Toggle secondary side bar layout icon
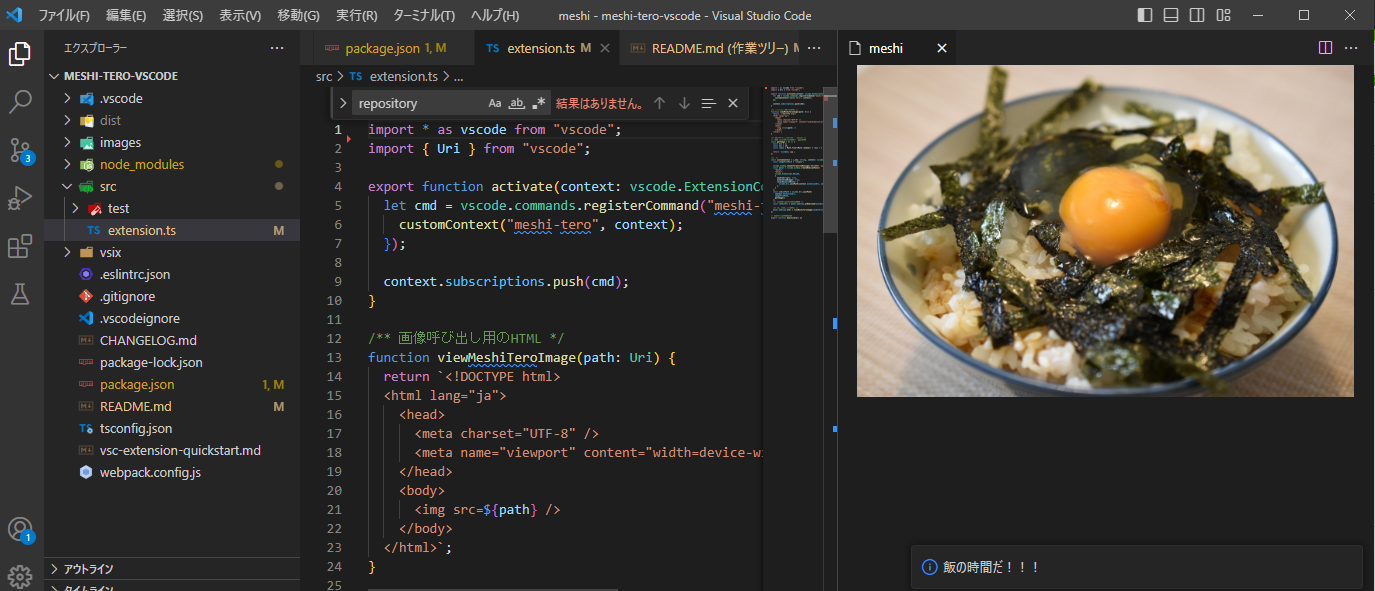This screenshot has width=1375, height=591. tap(1197, 15)
